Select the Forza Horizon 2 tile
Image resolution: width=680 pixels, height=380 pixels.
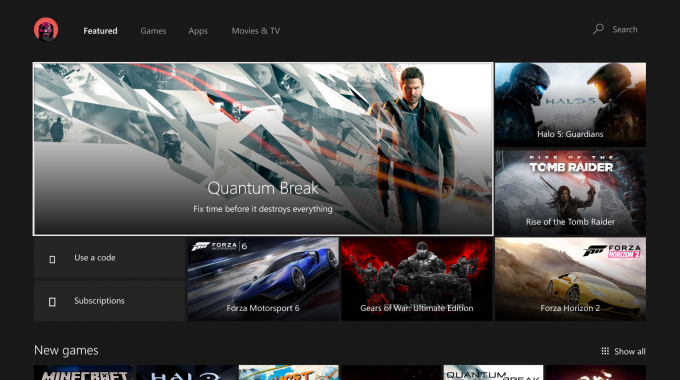click(570, 279)
